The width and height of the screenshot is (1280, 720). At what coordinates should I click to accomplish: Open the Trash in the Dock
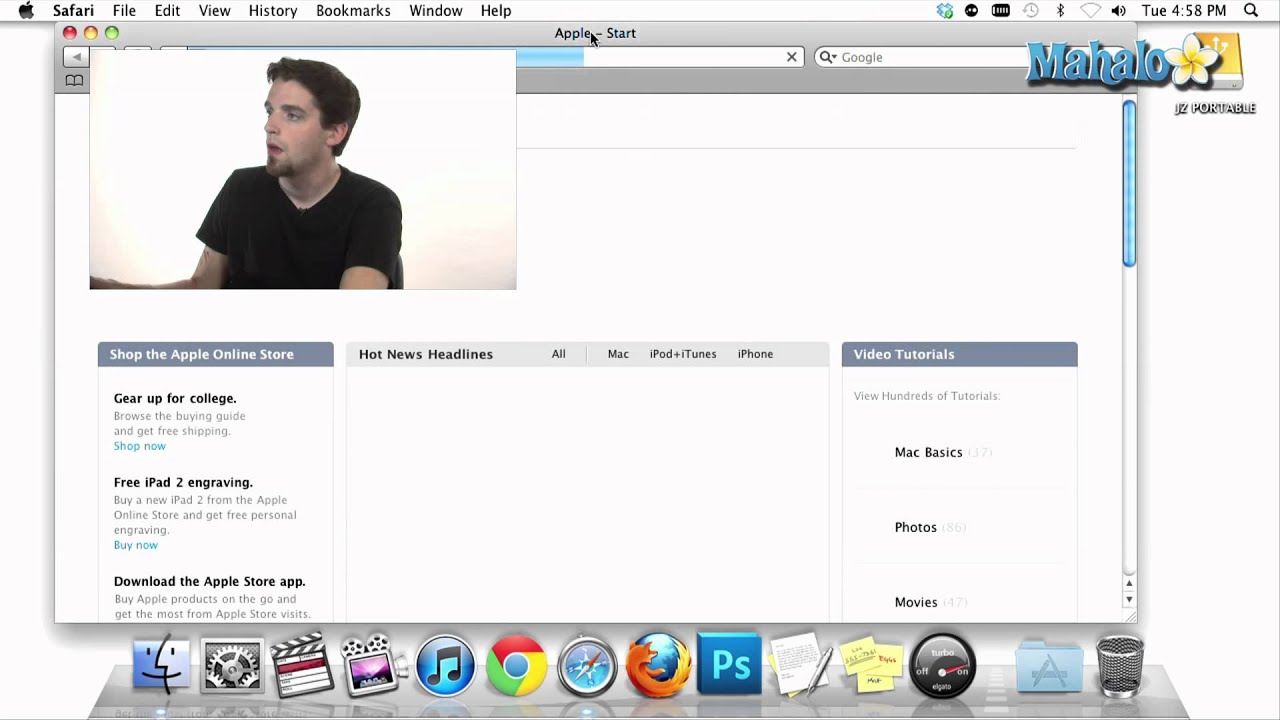click(1119, 665)
